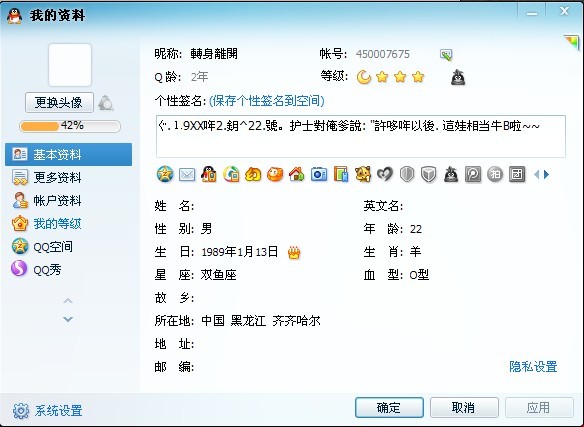Open the house icon service

297,174
